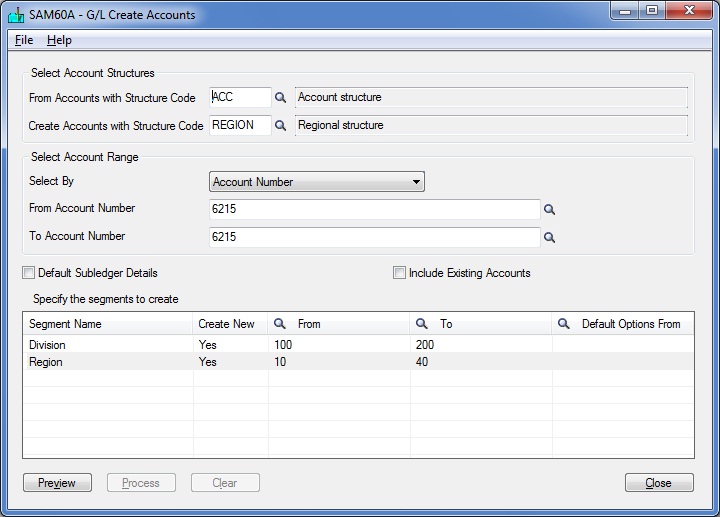Open the Select By dropdown
720x517 pixels.
tap(317, 182)
